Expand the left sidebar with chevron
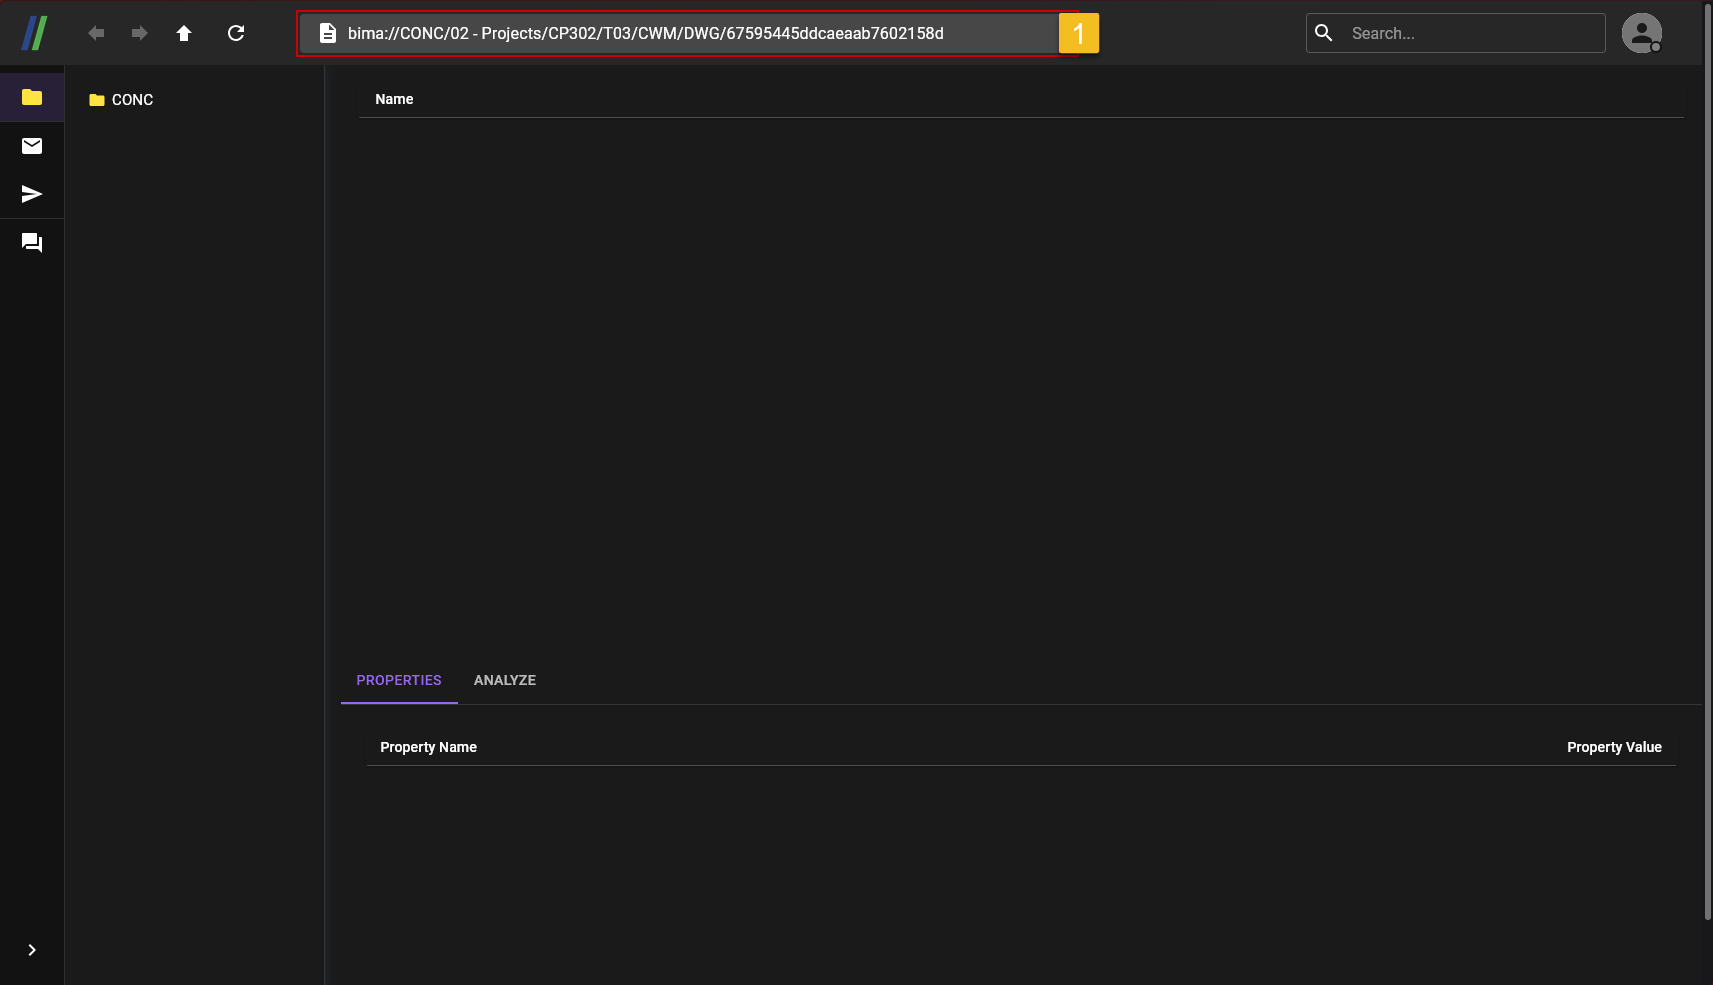Image resolution: width=1713 pixels, height=985 pixels. click(32, 950)
